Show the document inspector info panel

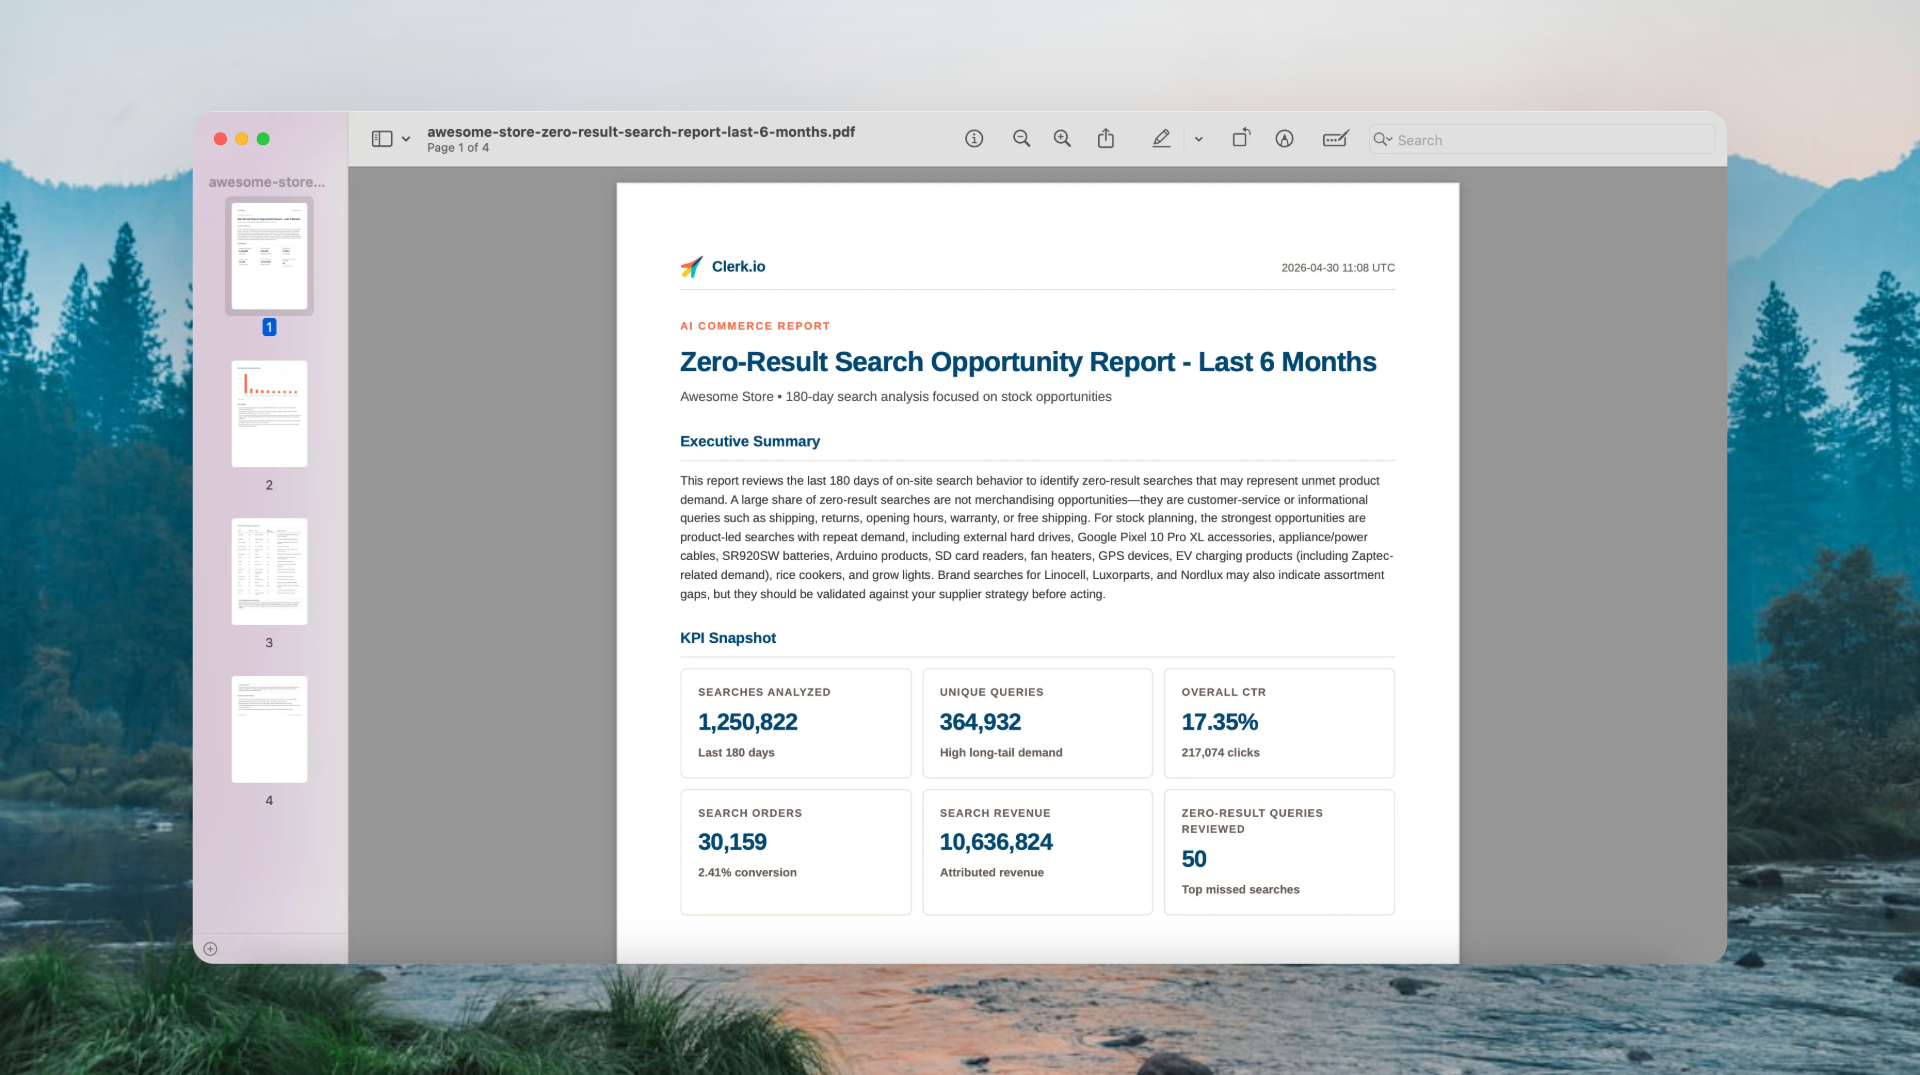point(974,139)
